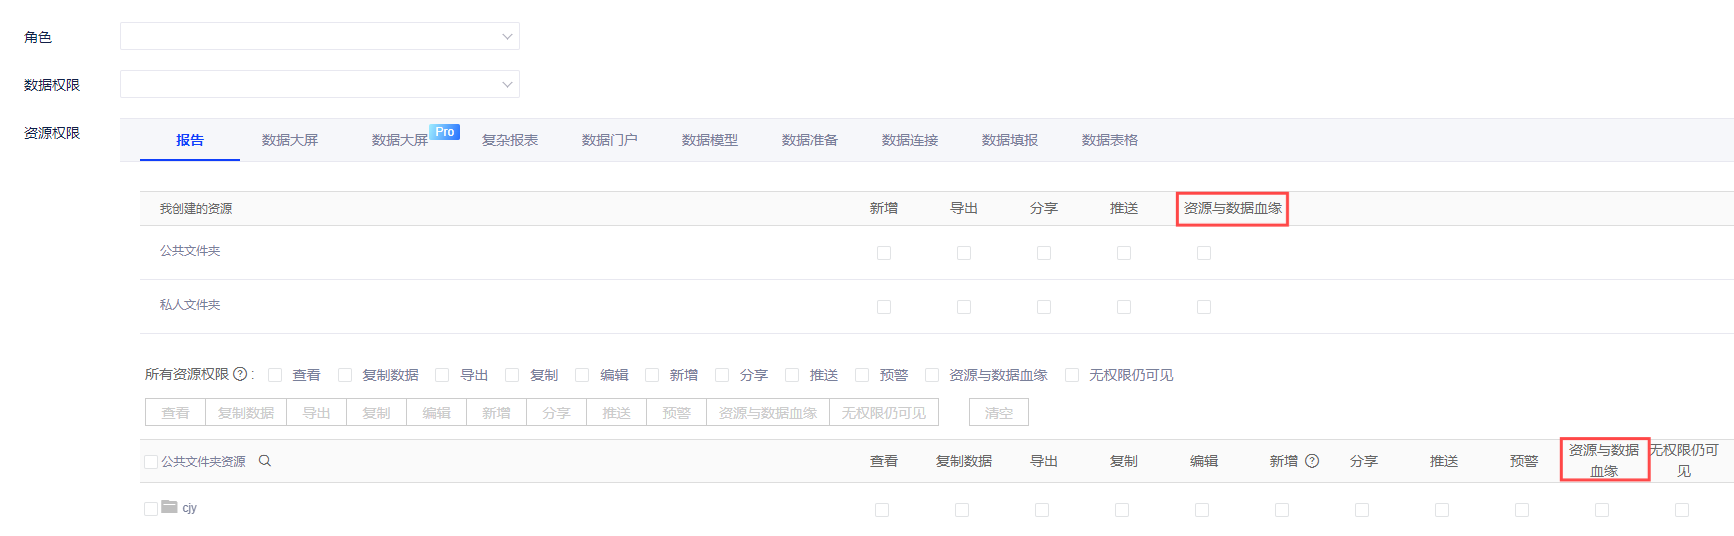Click the help icon beside 所有资源权限
The height and width of the screenshot is (536, 1734).
[240, 374]
